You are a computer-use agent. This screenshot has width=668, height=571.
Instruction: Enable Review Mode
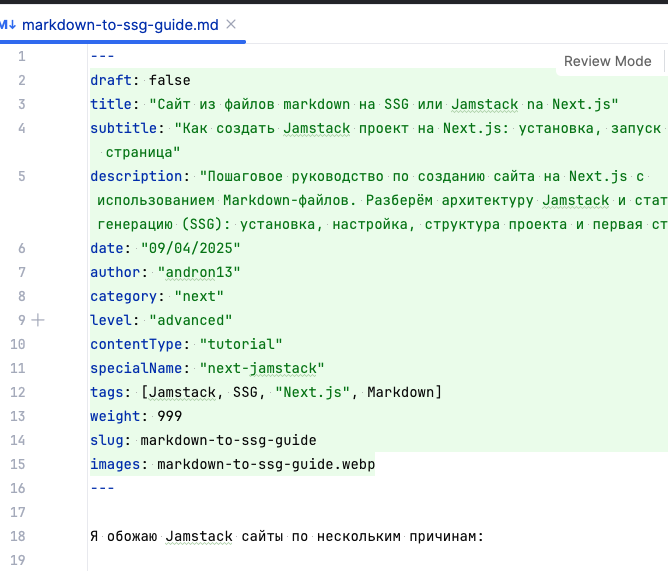pos(607,61)
